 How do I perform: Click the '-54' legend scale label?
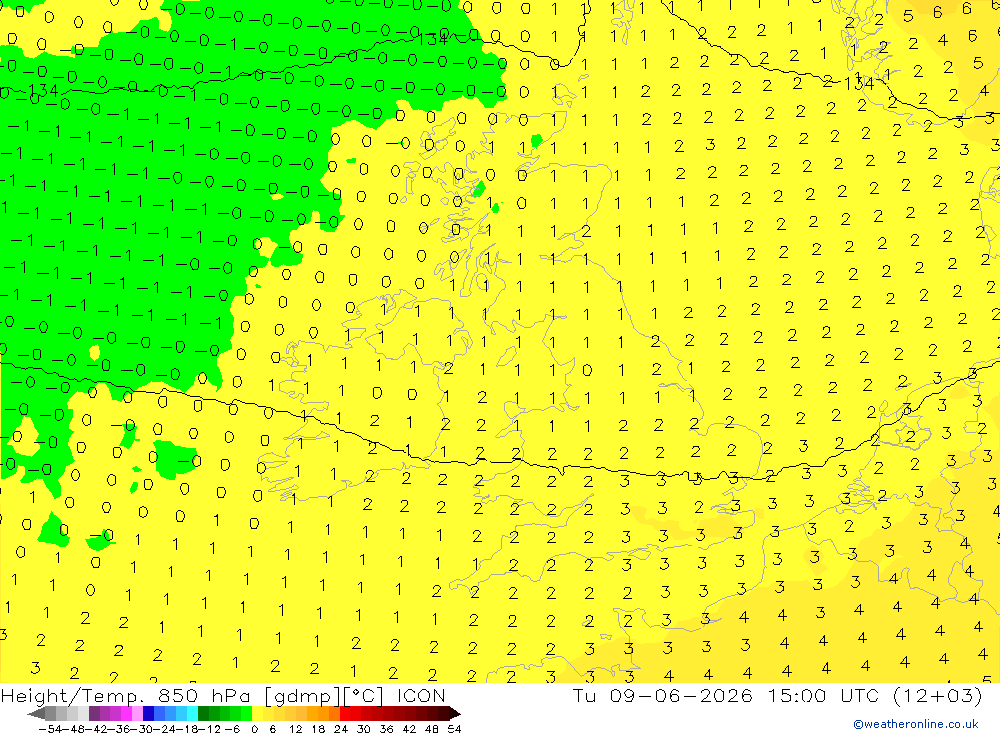point(51,729)
